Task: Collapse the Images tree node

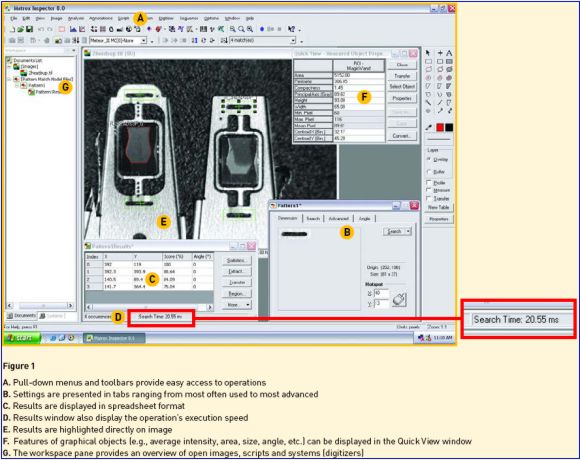Action: click(9, 67)
